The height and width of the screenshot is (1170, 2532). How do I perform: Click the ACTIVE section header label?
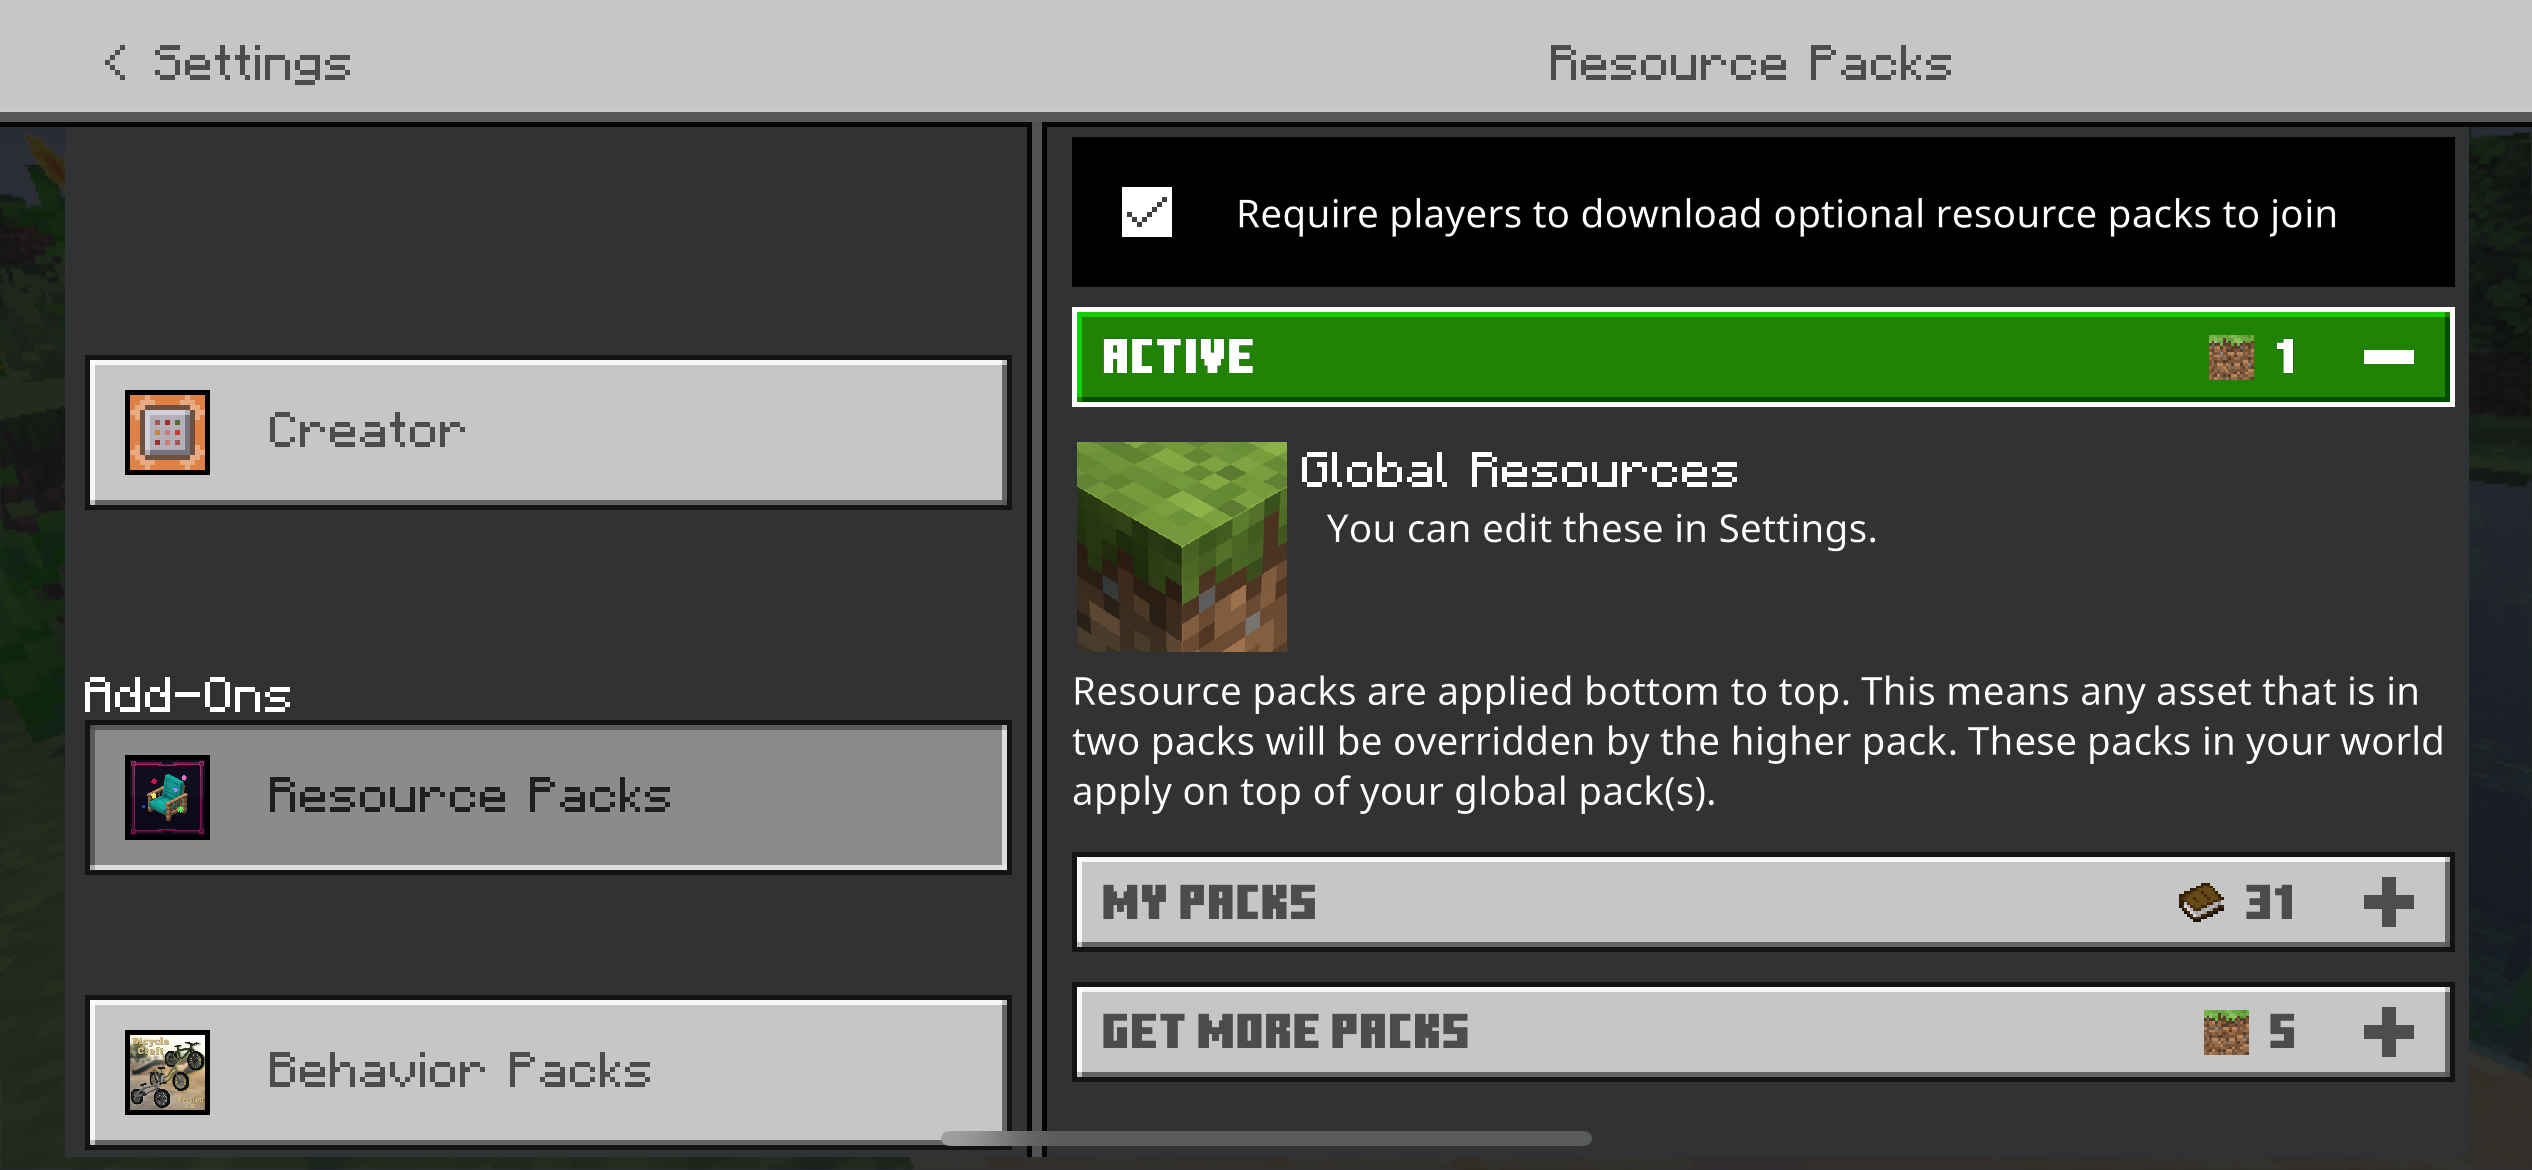click(1177, 357)
